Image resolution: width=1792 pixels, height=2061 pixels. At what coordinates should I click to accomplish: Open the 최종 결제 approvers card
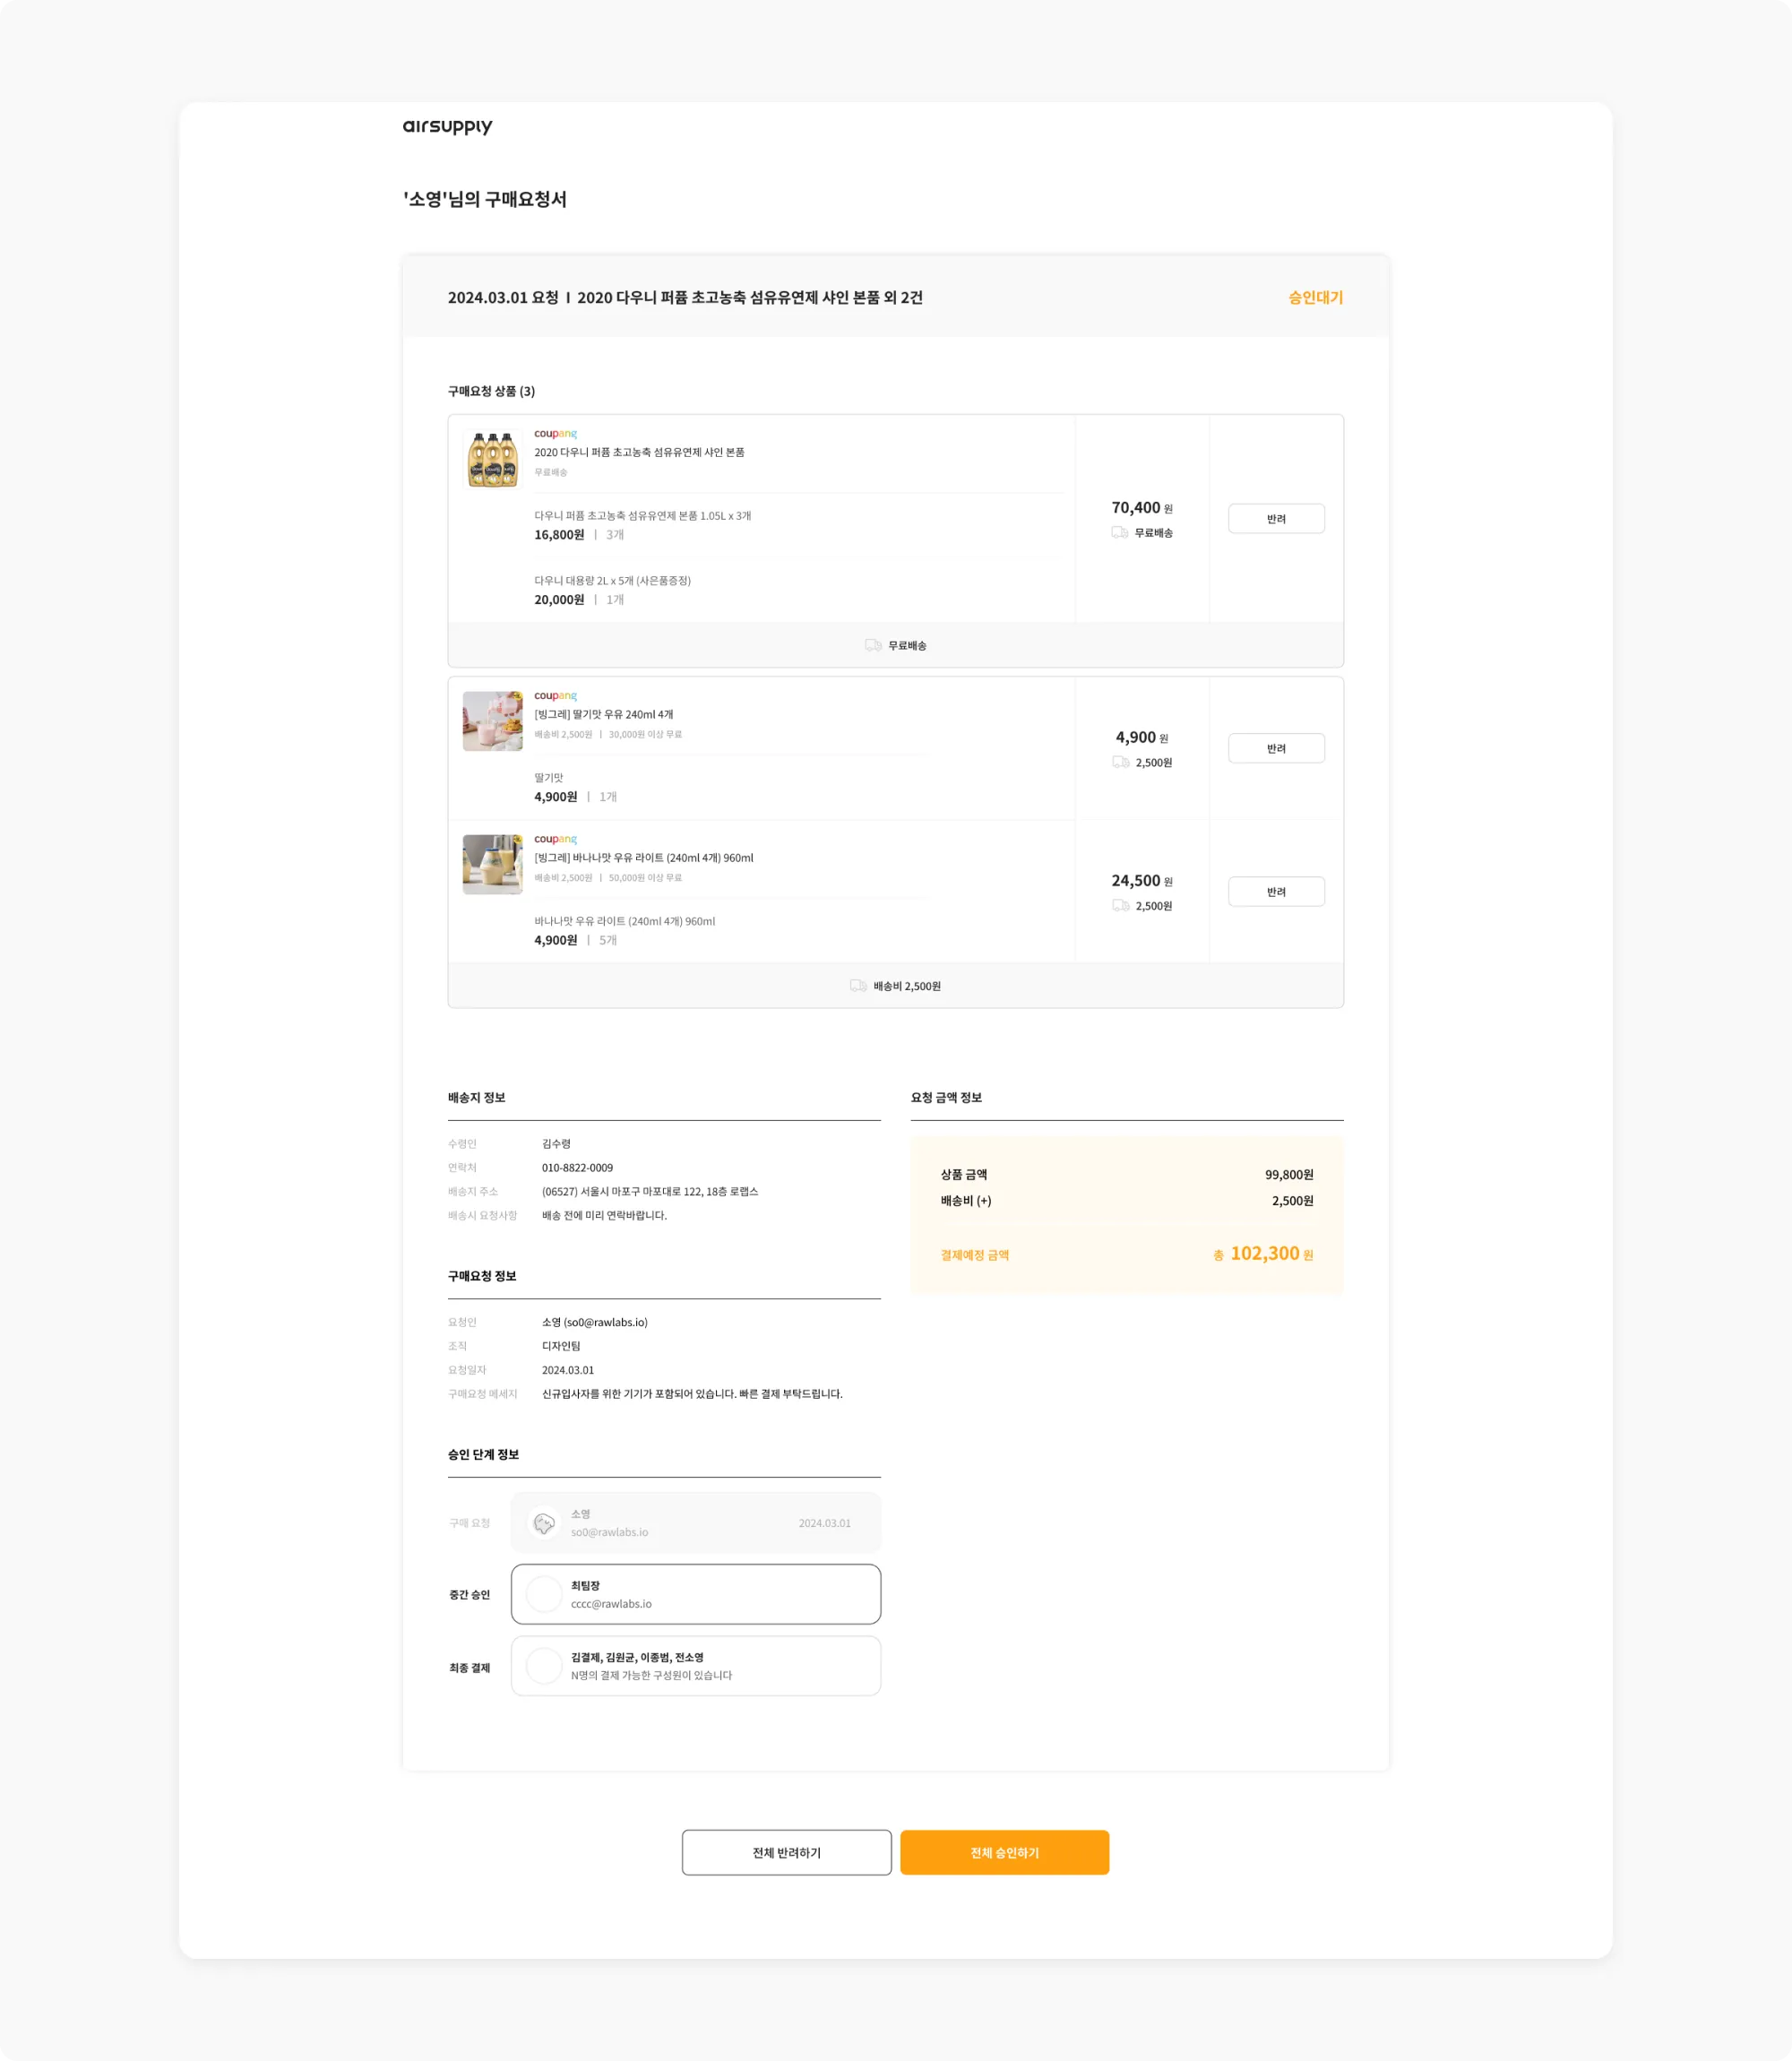720,1666
